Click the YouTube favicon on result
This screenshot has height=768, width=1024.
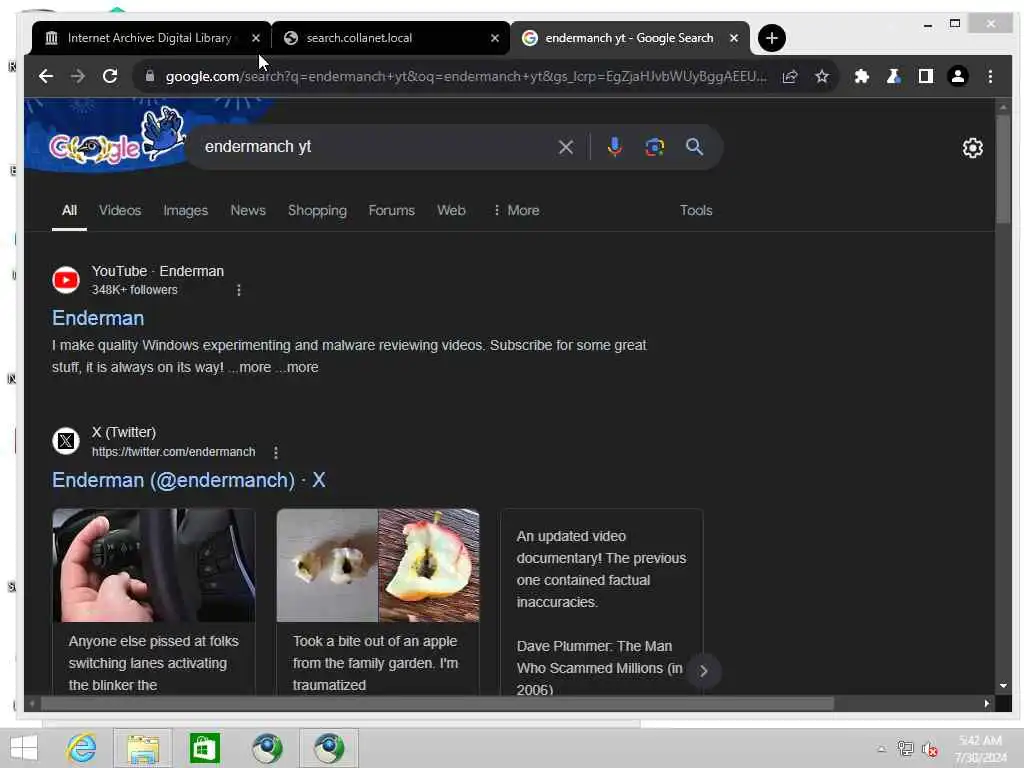tap(66, 280)
